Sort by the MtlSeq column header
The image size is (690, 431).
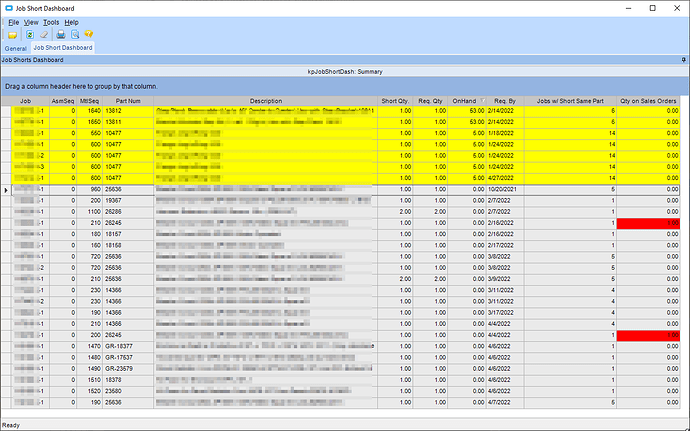point(89,101)
